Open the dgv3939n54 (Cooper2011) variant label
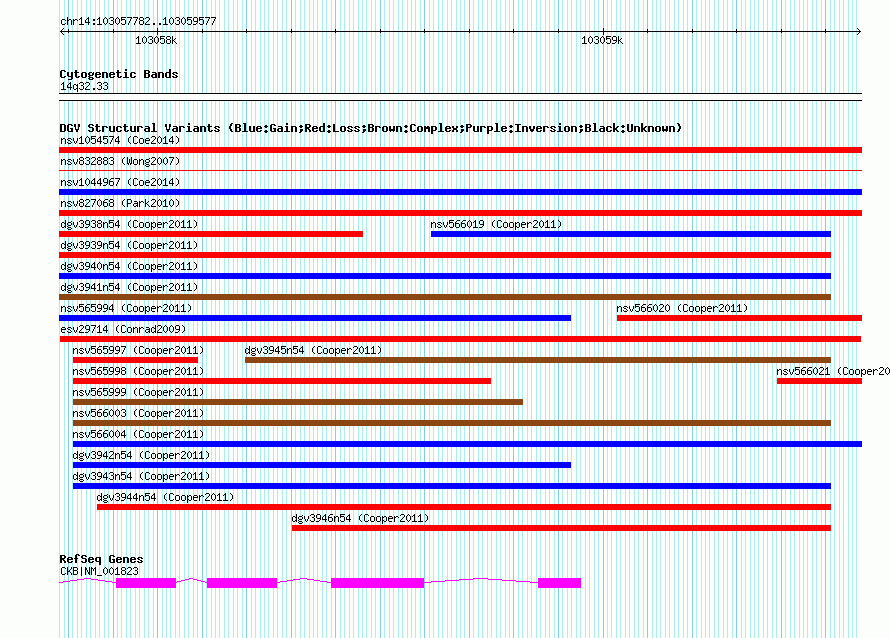The height and width of the screenshot is (638, 890). [129, 245]
